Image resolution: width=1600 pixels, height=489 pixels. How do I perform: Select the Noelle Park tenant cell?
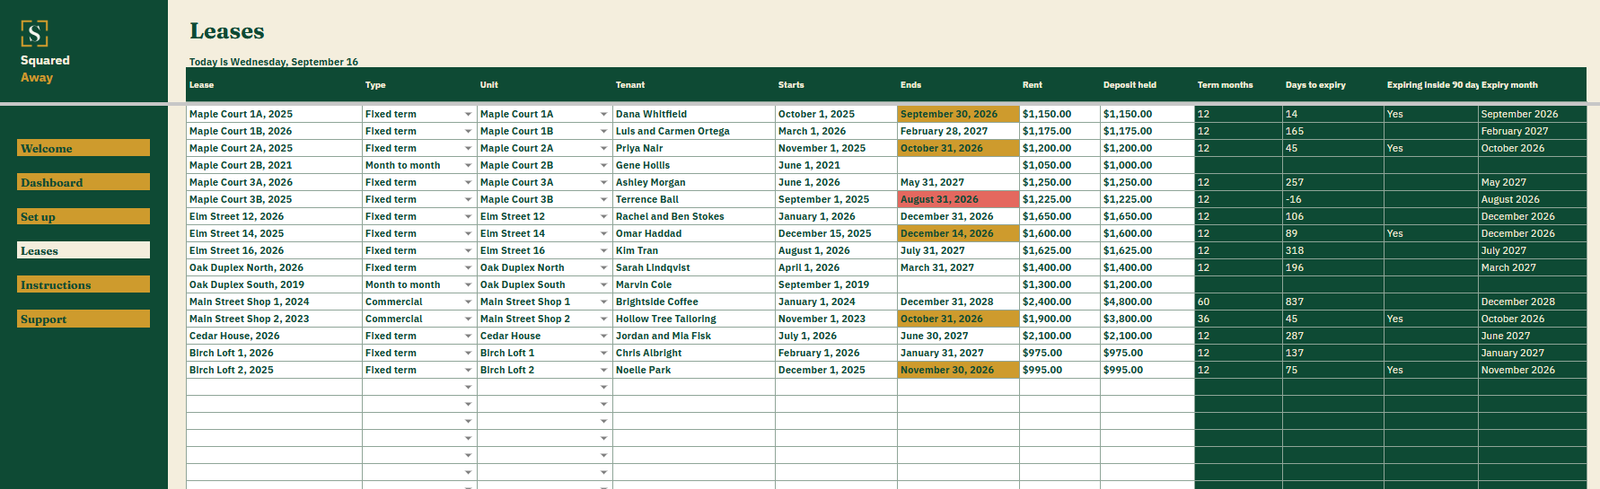tap(694, 370)
